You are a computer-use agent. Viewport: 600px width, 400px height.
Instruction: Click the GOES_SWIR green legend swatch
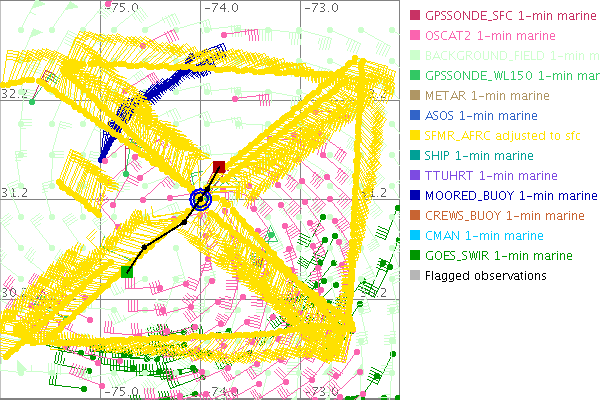click(414, 255)
